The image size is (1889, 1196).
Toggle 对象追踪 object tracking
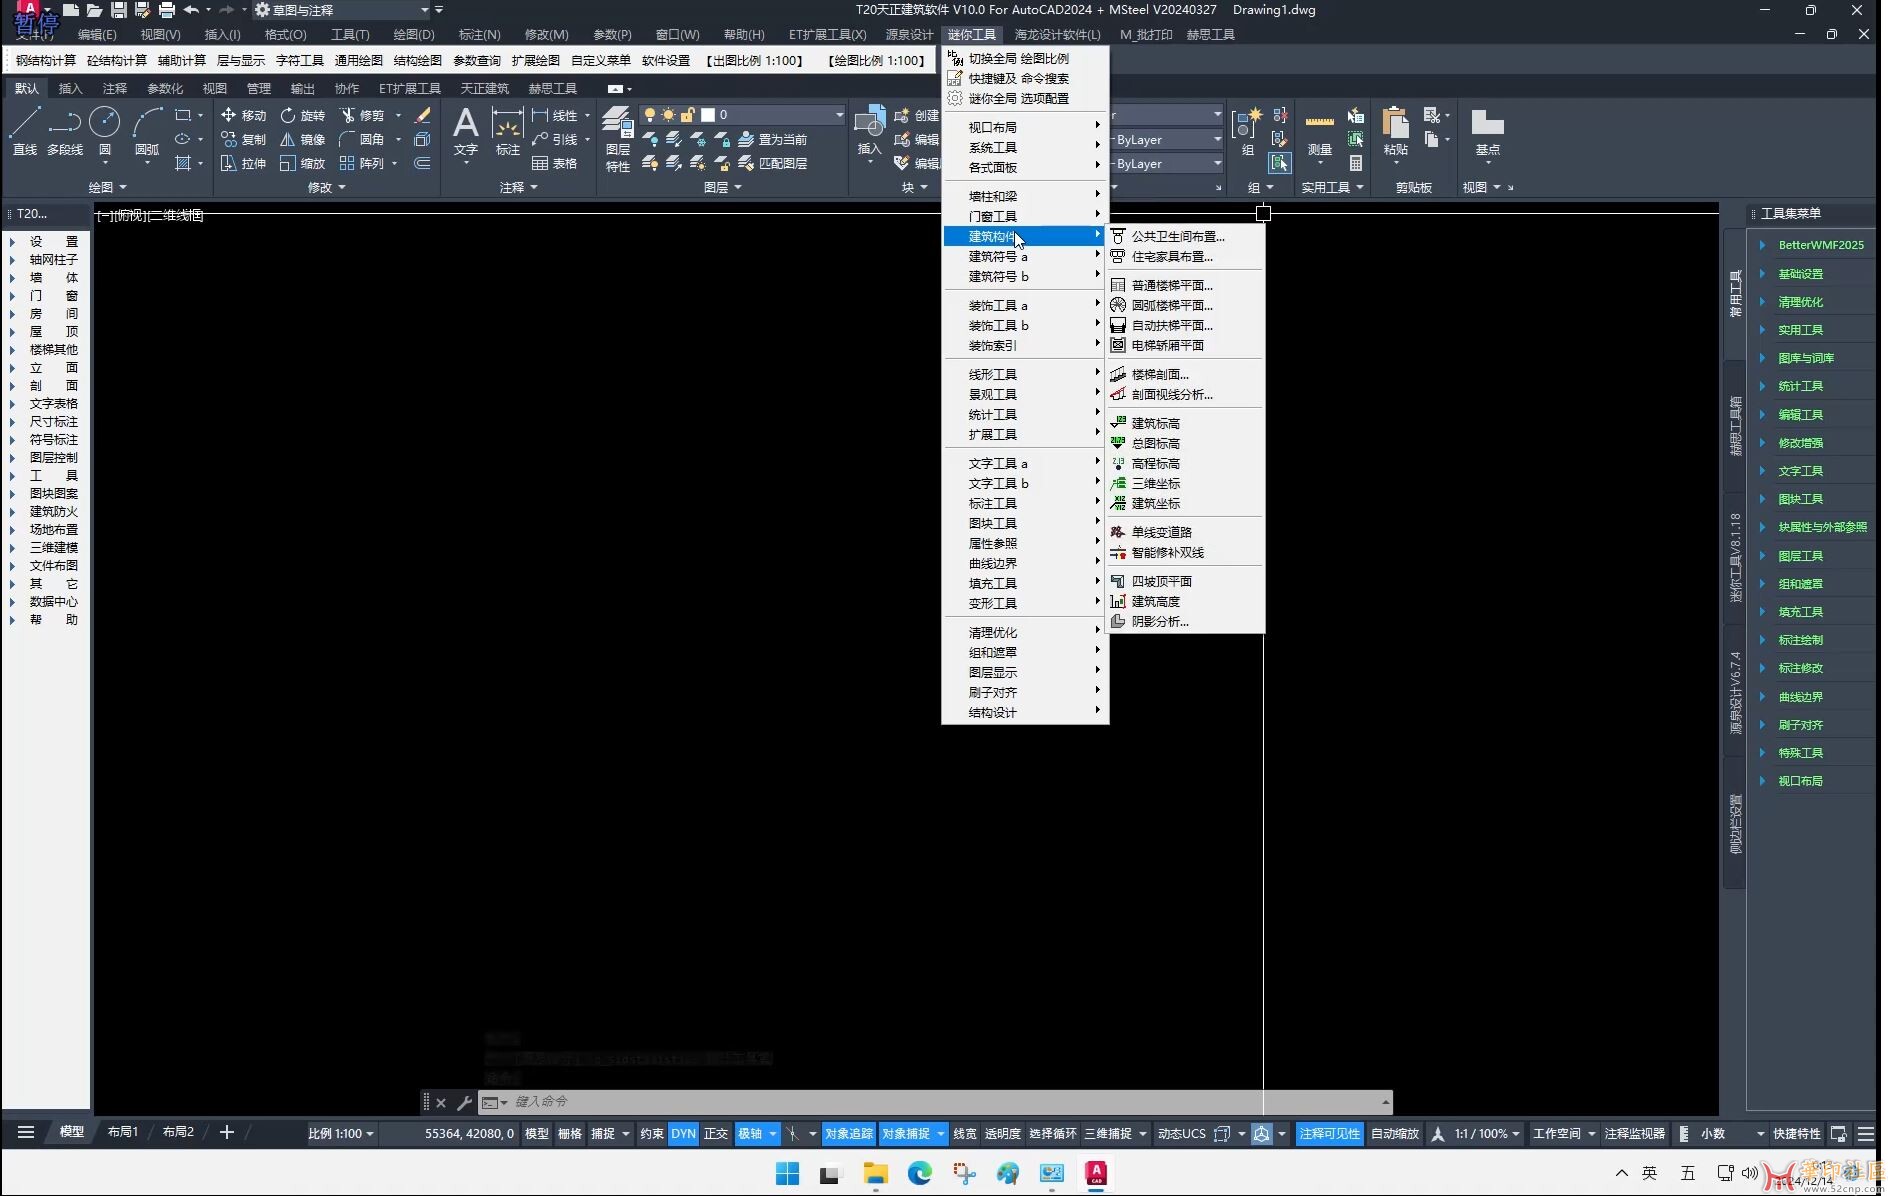pyautogui.click(x=849, y=1133)
